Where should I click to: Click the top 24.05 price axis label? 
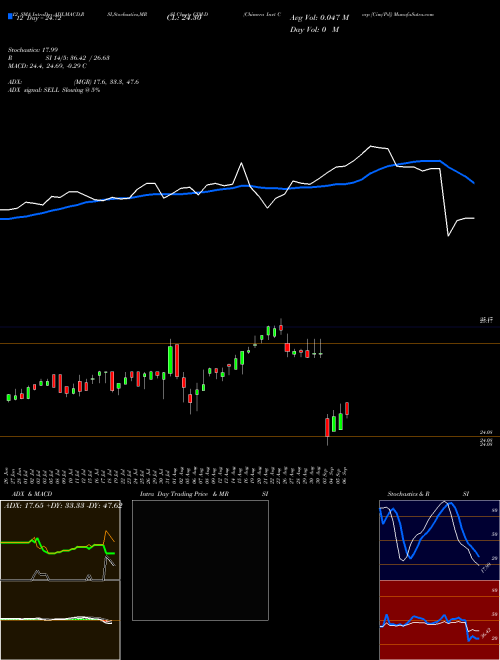(x=486, y=432)
